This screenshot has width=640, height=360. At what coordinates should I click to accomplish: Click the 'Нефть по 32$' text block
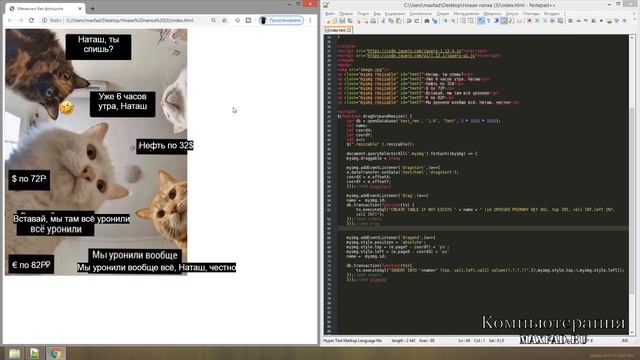pyautogui.click(x=165, y=146)
